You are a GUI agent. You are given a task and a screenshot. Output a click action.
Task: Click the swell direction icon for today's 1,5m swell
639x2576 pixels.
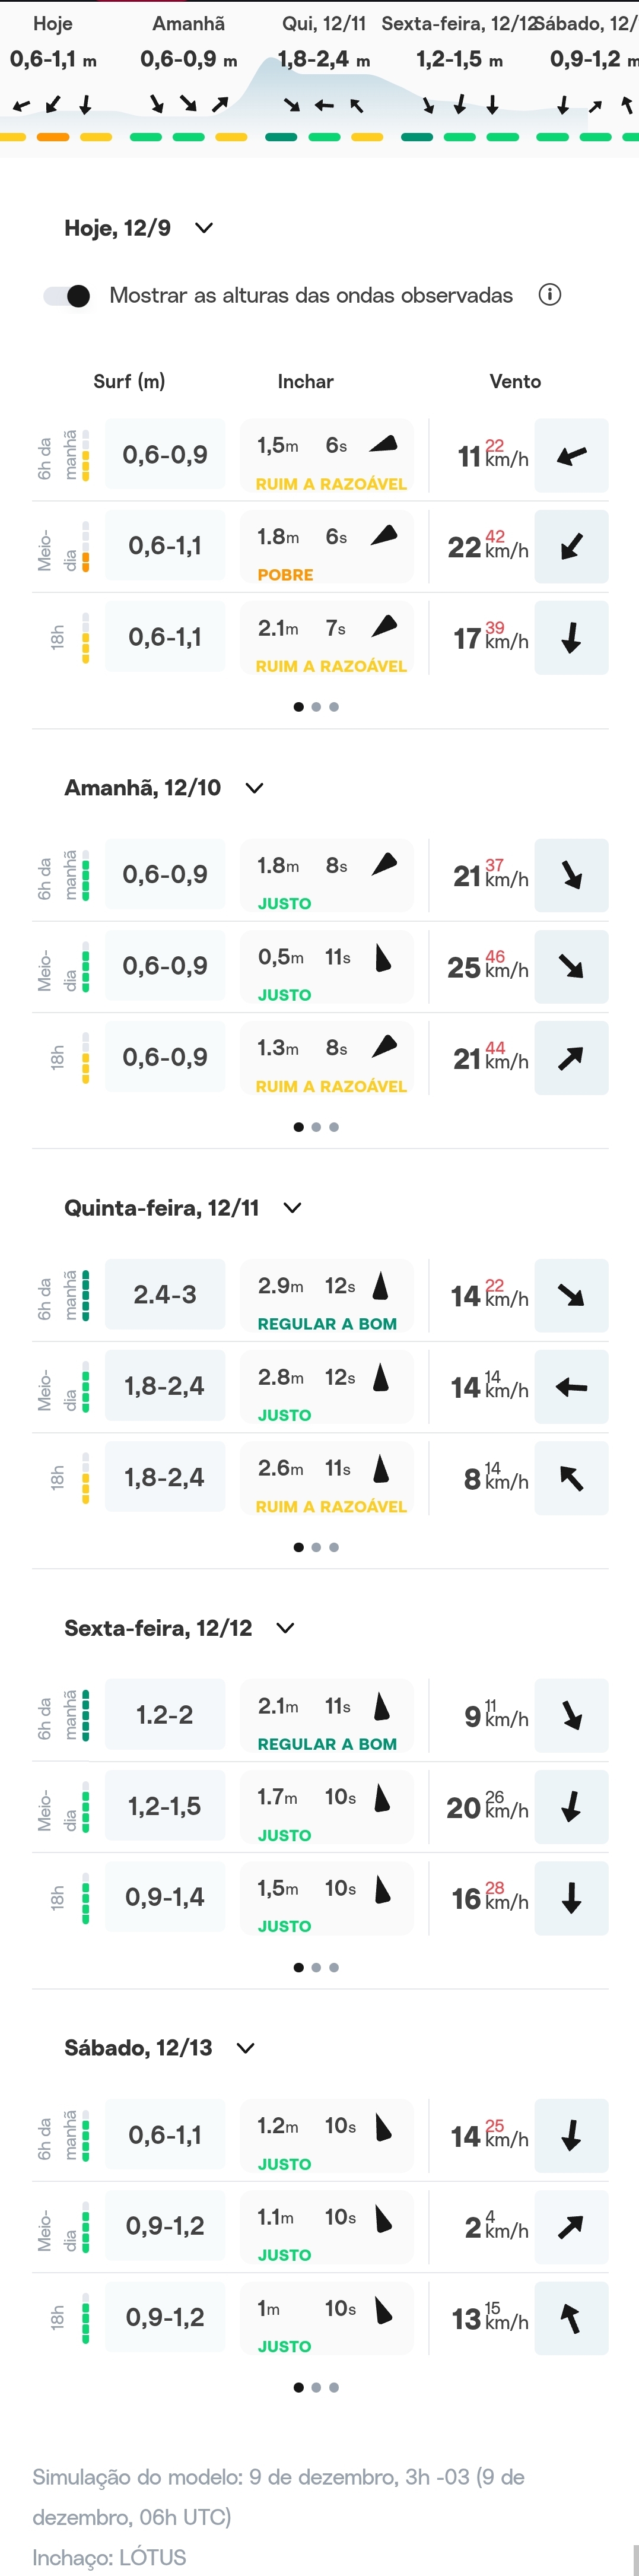pyautogui.click(x=384, y=444)
